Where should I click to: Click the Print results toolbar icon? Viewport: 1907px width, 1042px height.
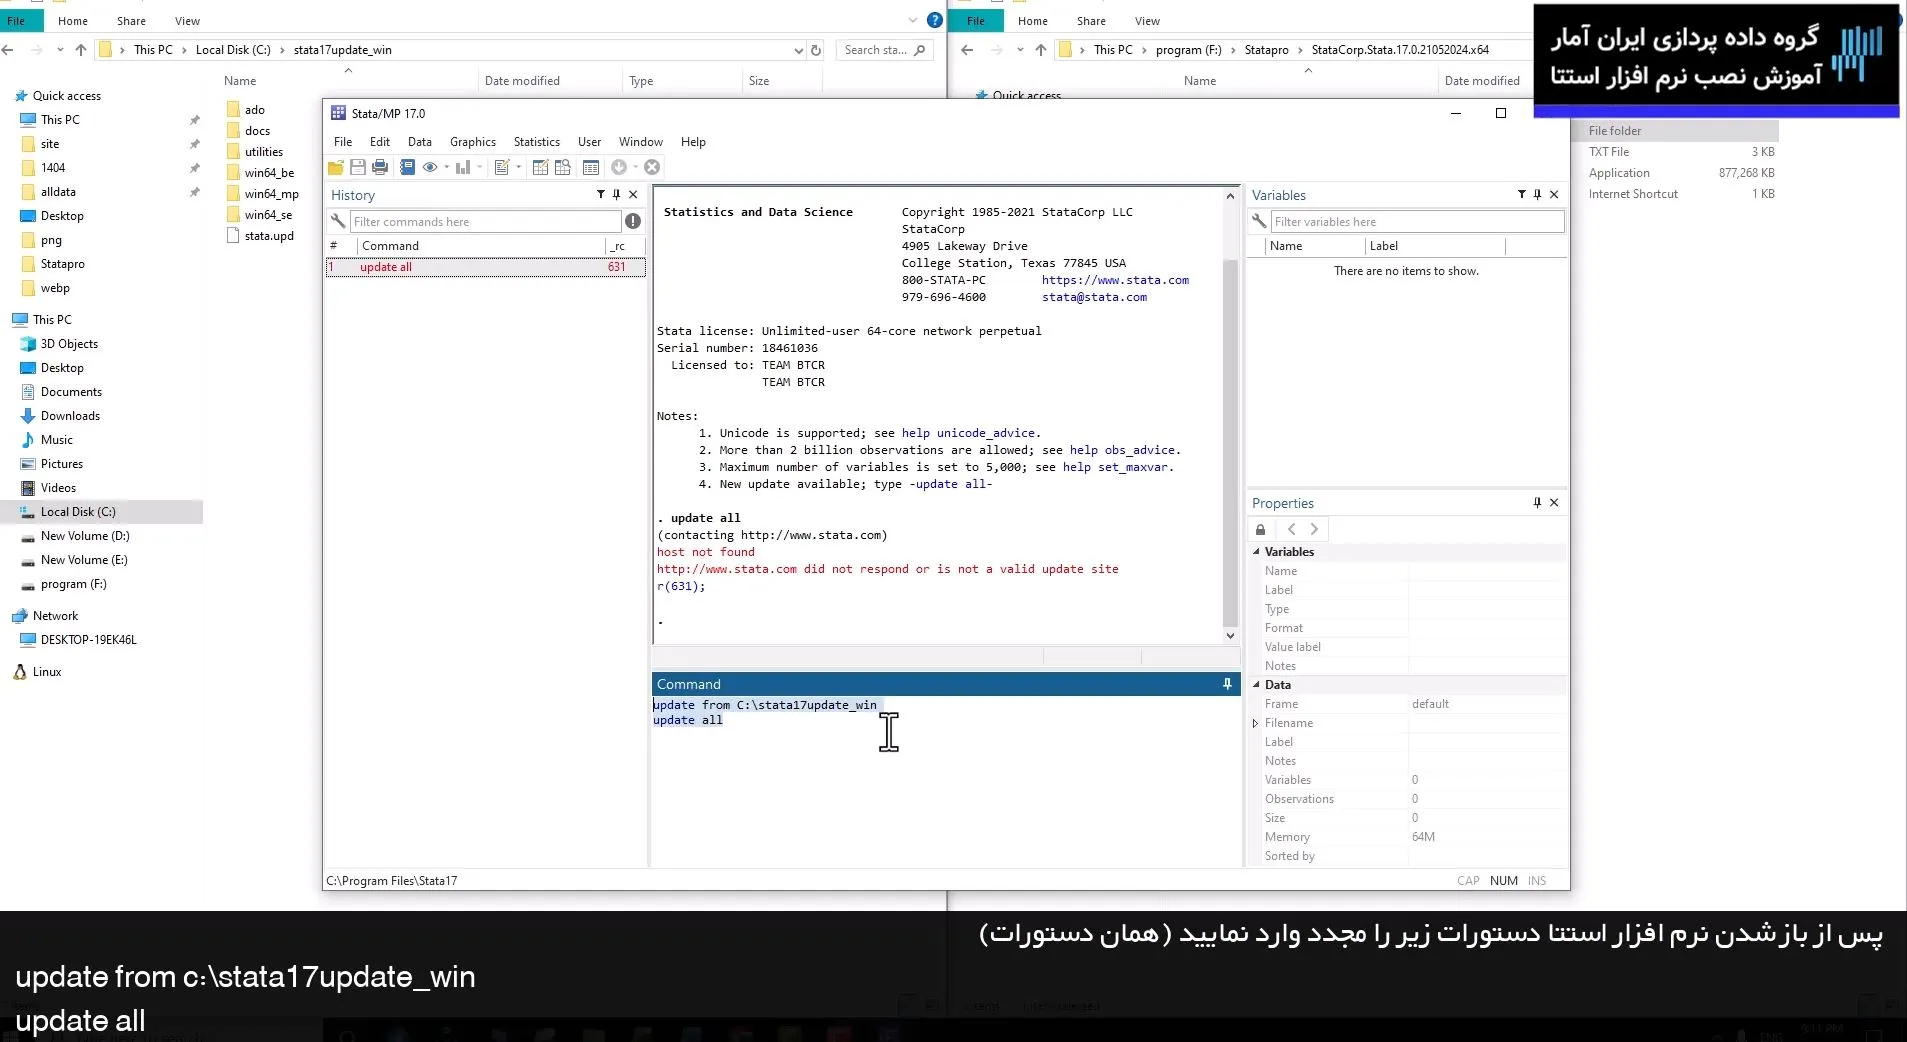tap(380, 167)
